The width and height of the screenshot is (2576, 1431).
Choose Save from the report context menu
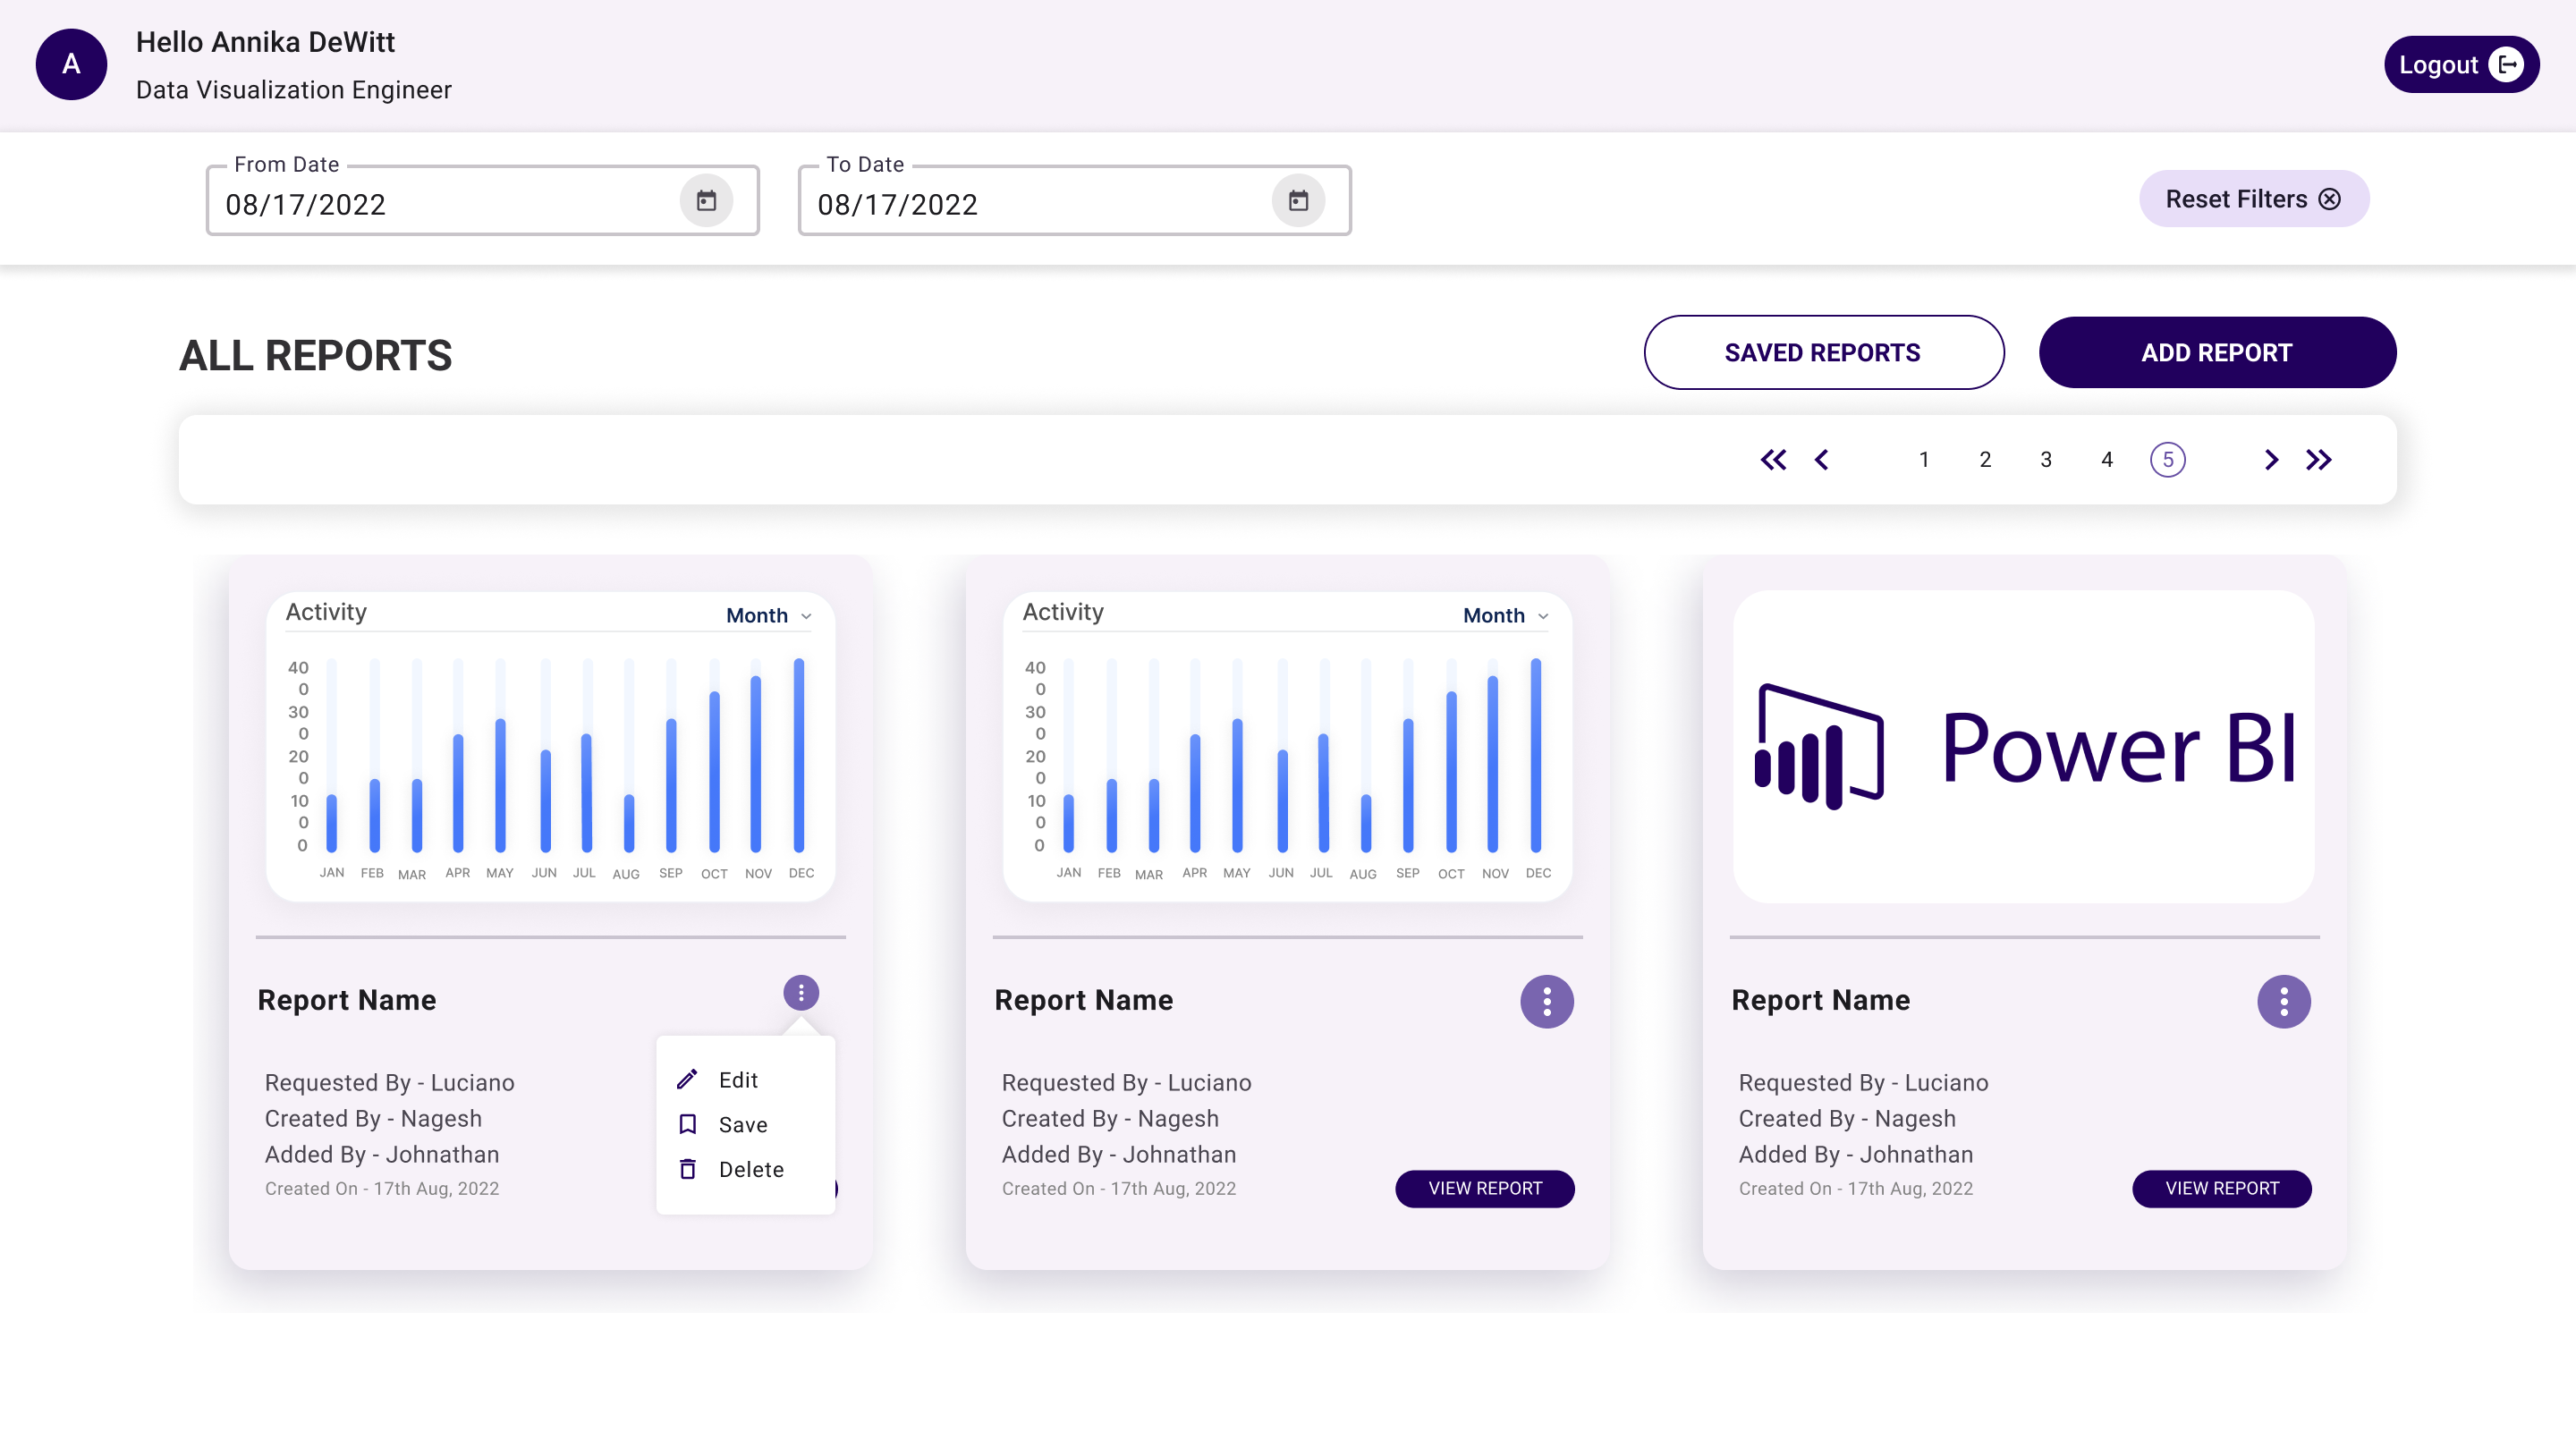coord(745,1125)
